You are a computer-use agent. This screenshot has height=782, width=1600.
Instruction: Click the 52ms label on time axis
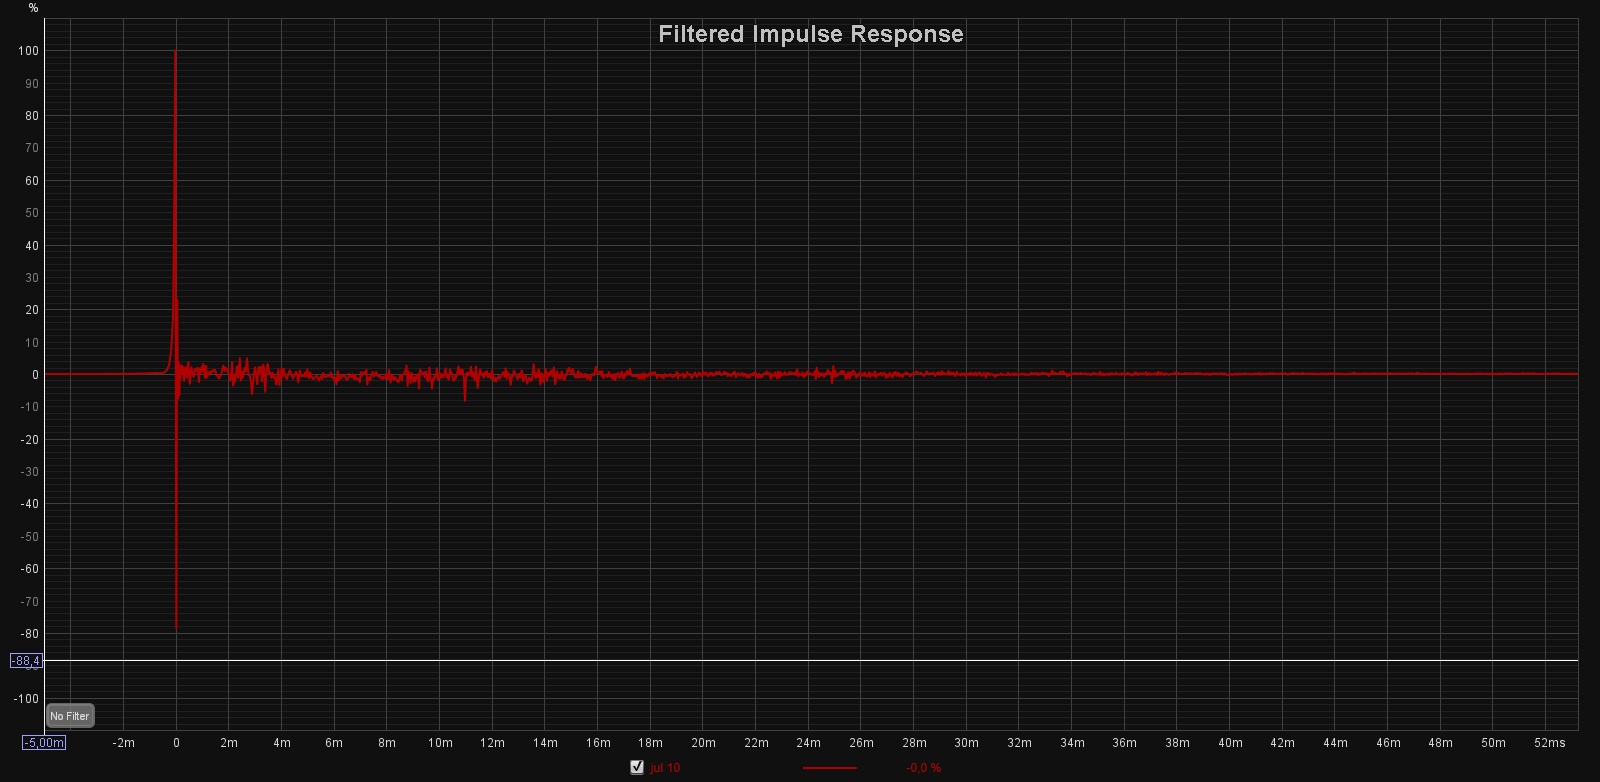(1550, 743)
